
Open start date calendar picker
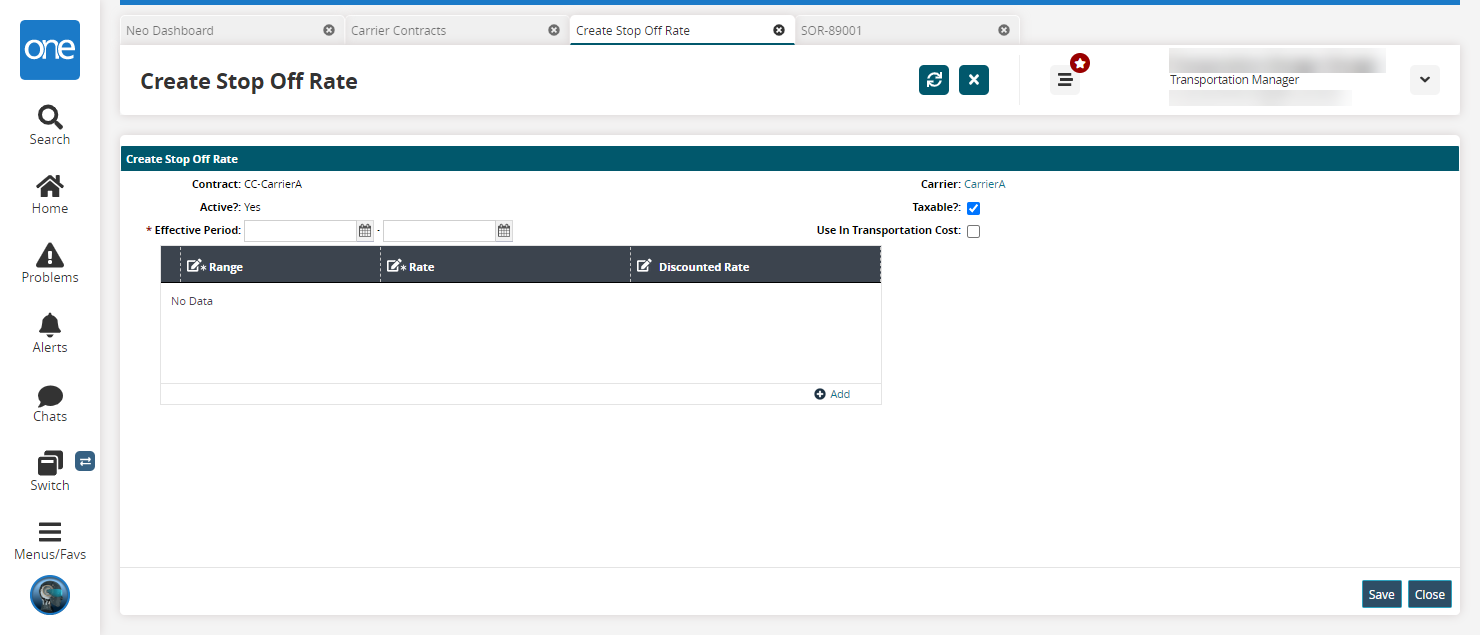coord(365,231)
